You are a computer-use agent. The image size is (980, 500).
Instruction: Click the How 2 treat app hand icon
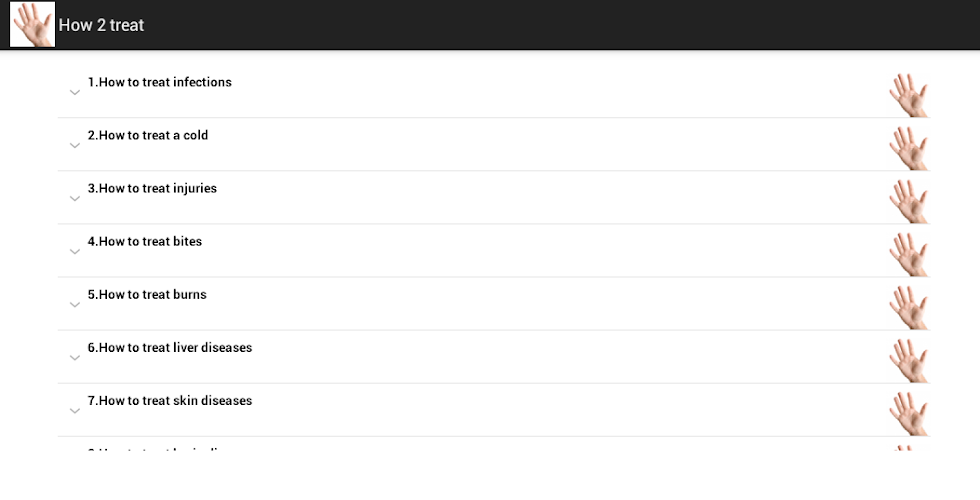(32, 24)
